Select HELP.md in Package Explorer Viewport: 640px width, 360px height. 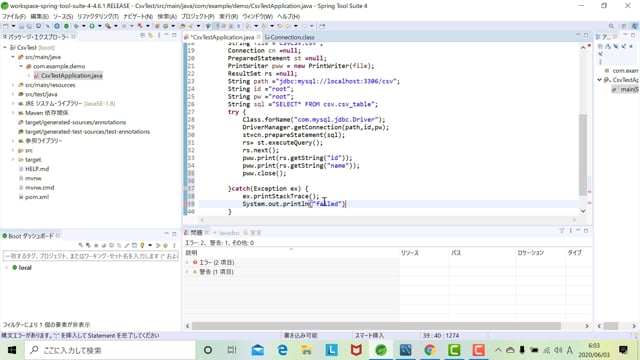37,169
